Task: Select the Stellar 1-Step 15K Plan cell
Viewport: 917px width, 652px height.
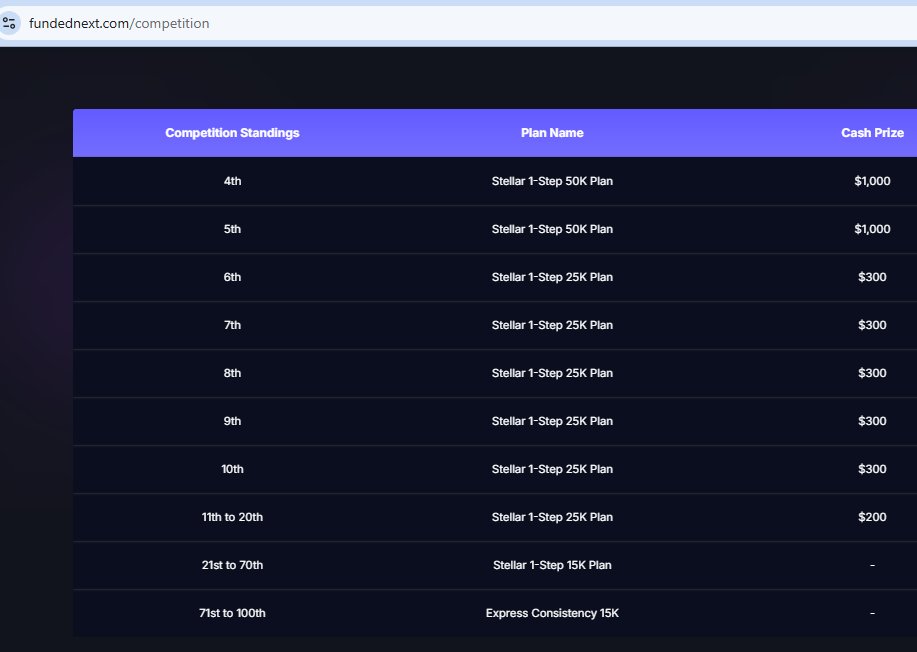Action: tap(552, 564)
